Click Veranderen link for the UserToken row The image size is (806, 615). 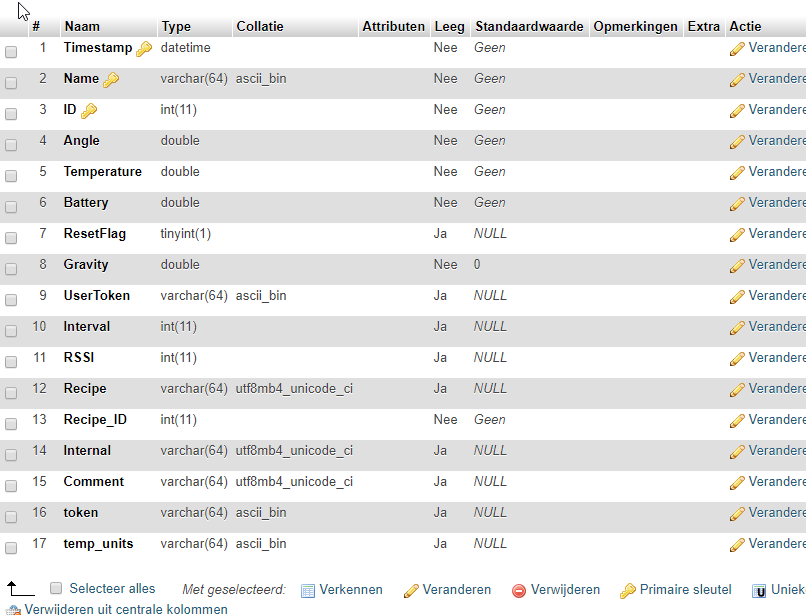[776, 296]
